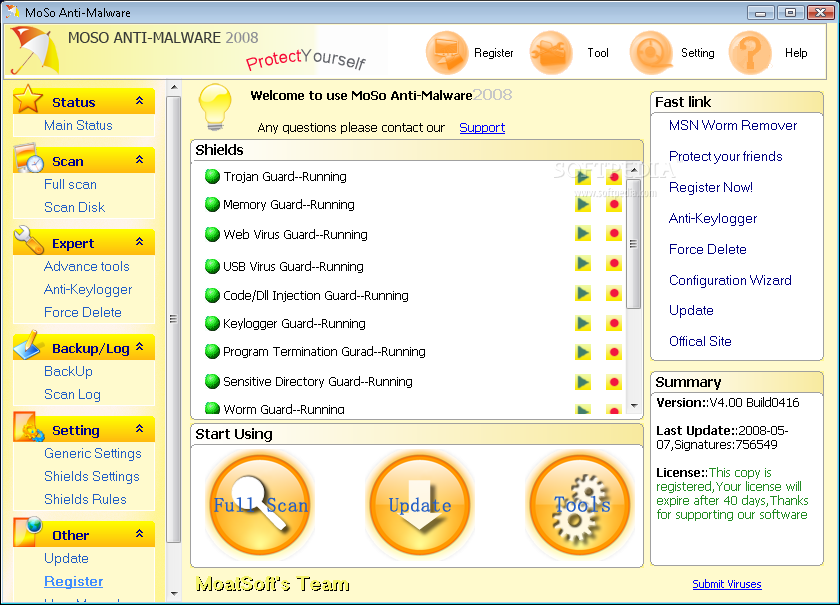The height and width of the screenshot is (605, 840).
Task: Stop Web Virus Guard with red button
Action: (614, 233)
